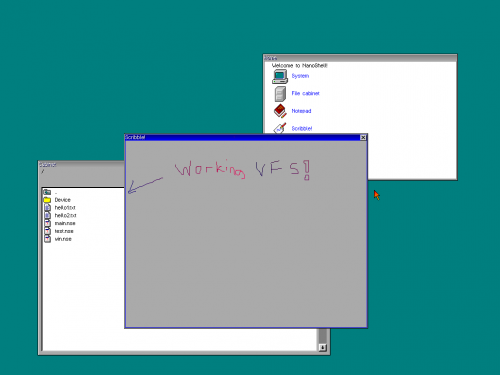The height and width of the screenshot is (375, 500).
Task: Click the hello2.txt document icon
Action: coord(47,215)
